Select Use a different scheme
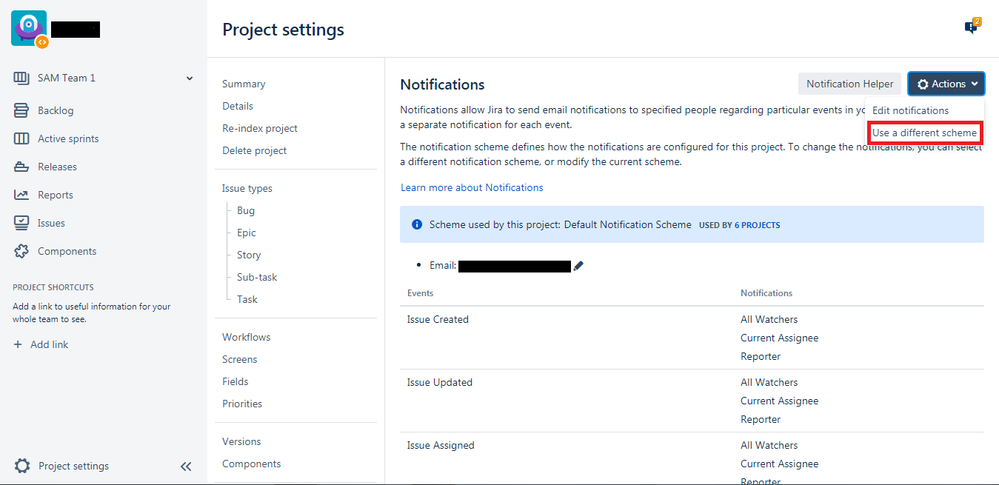 coord(924,133)
